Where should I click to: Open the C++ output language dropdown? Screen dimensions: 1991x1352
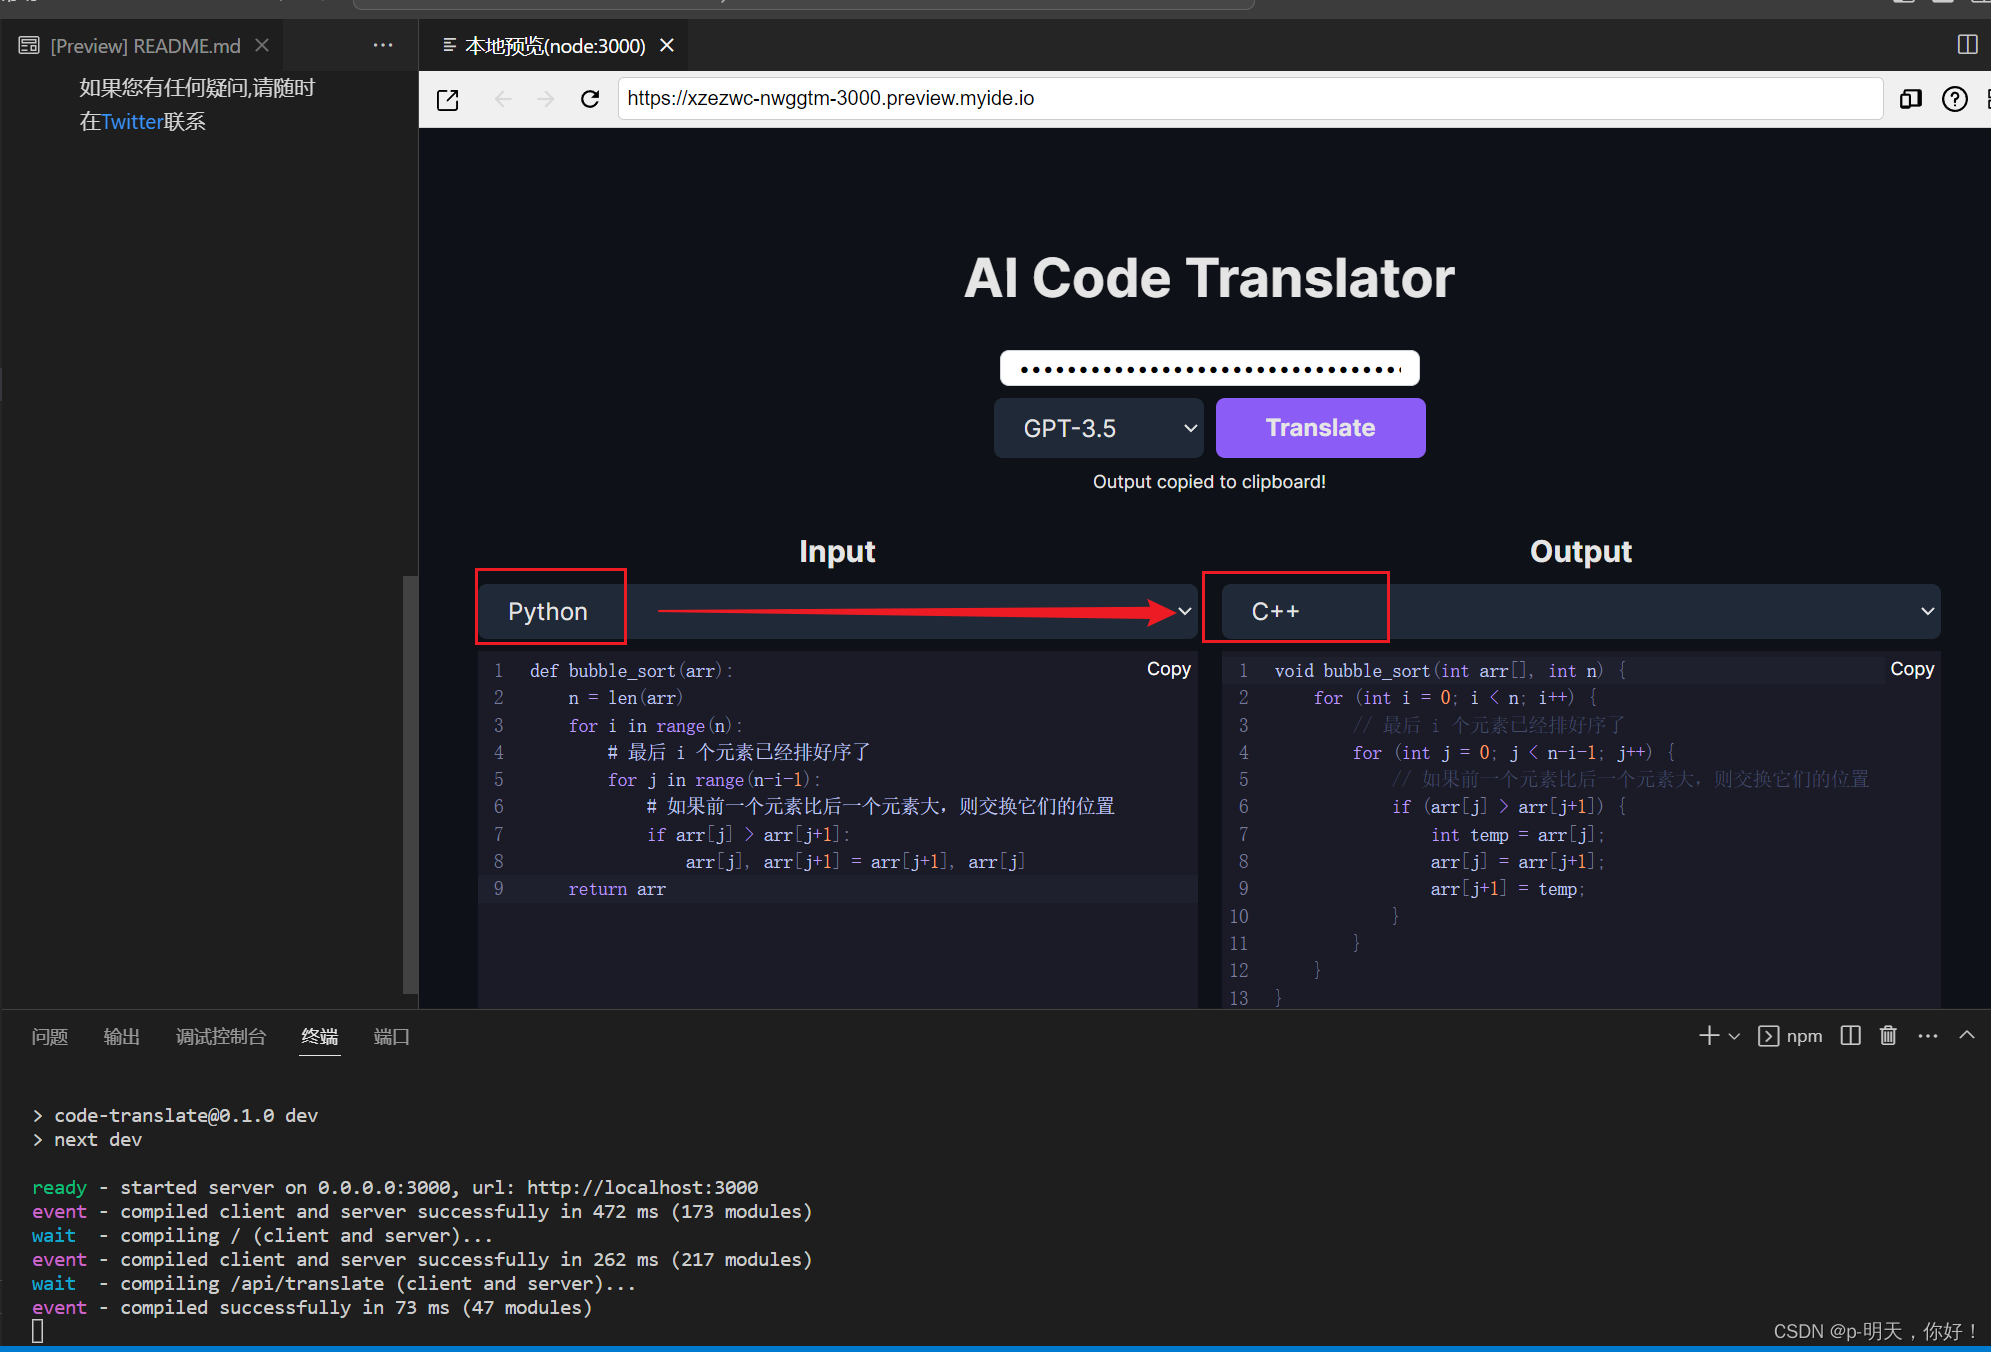click(1581, 611)
